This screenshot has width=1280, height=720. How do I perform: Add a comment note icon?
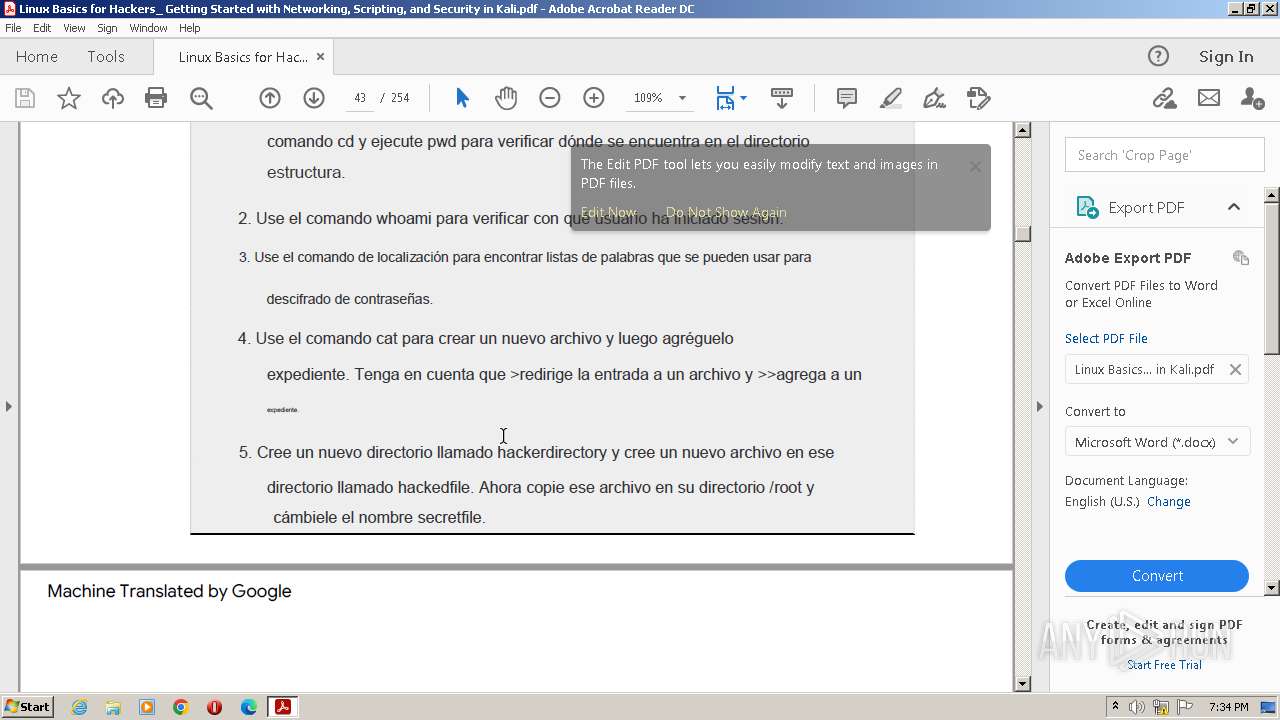click(x=847, y=98)
